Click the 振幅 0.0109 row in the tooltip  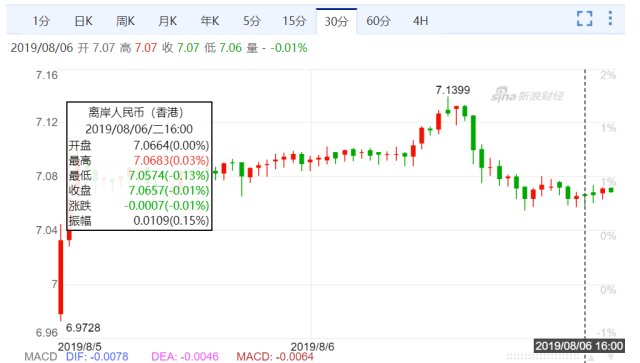[139, 220]
